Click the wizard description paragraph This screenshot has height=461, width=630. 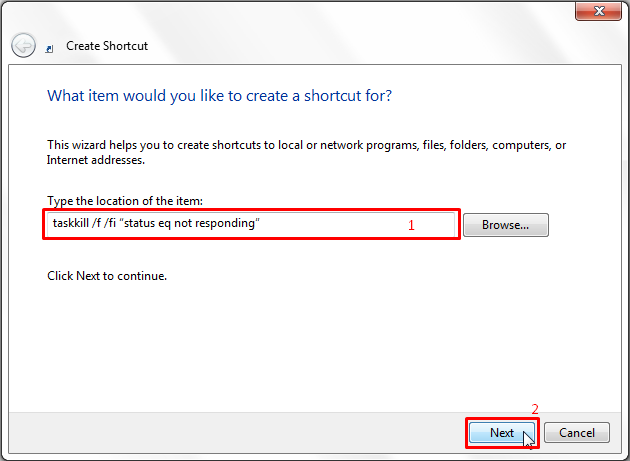tap(306, 152)
